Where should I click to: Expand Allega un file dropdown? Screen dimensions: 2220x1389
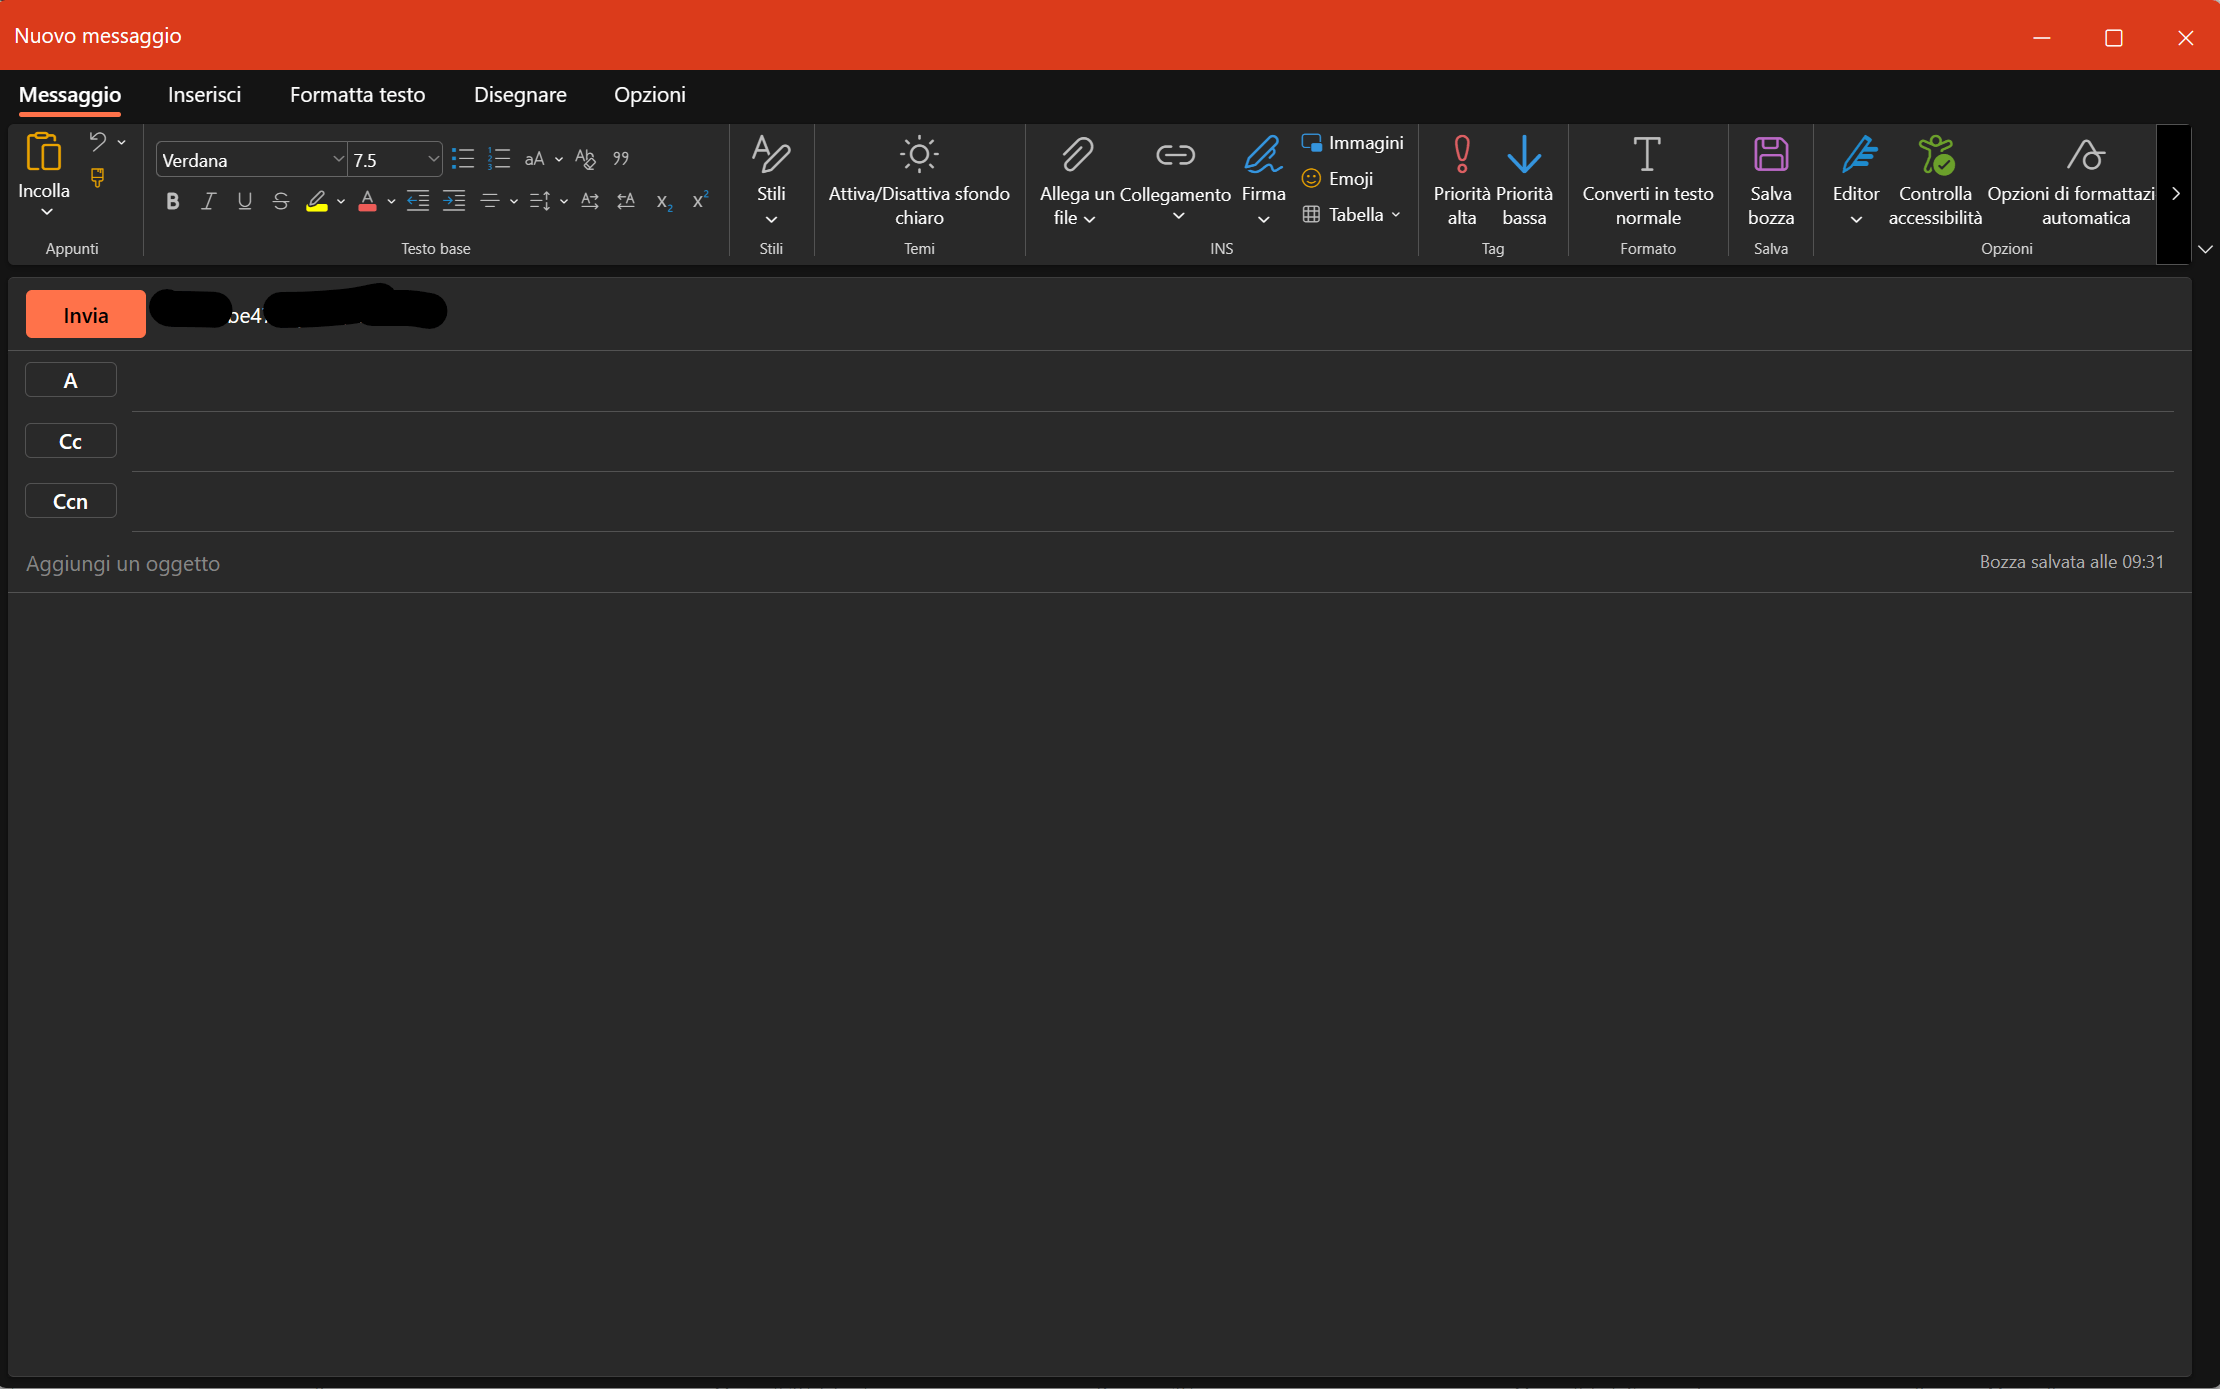(x=1089, y=219)
